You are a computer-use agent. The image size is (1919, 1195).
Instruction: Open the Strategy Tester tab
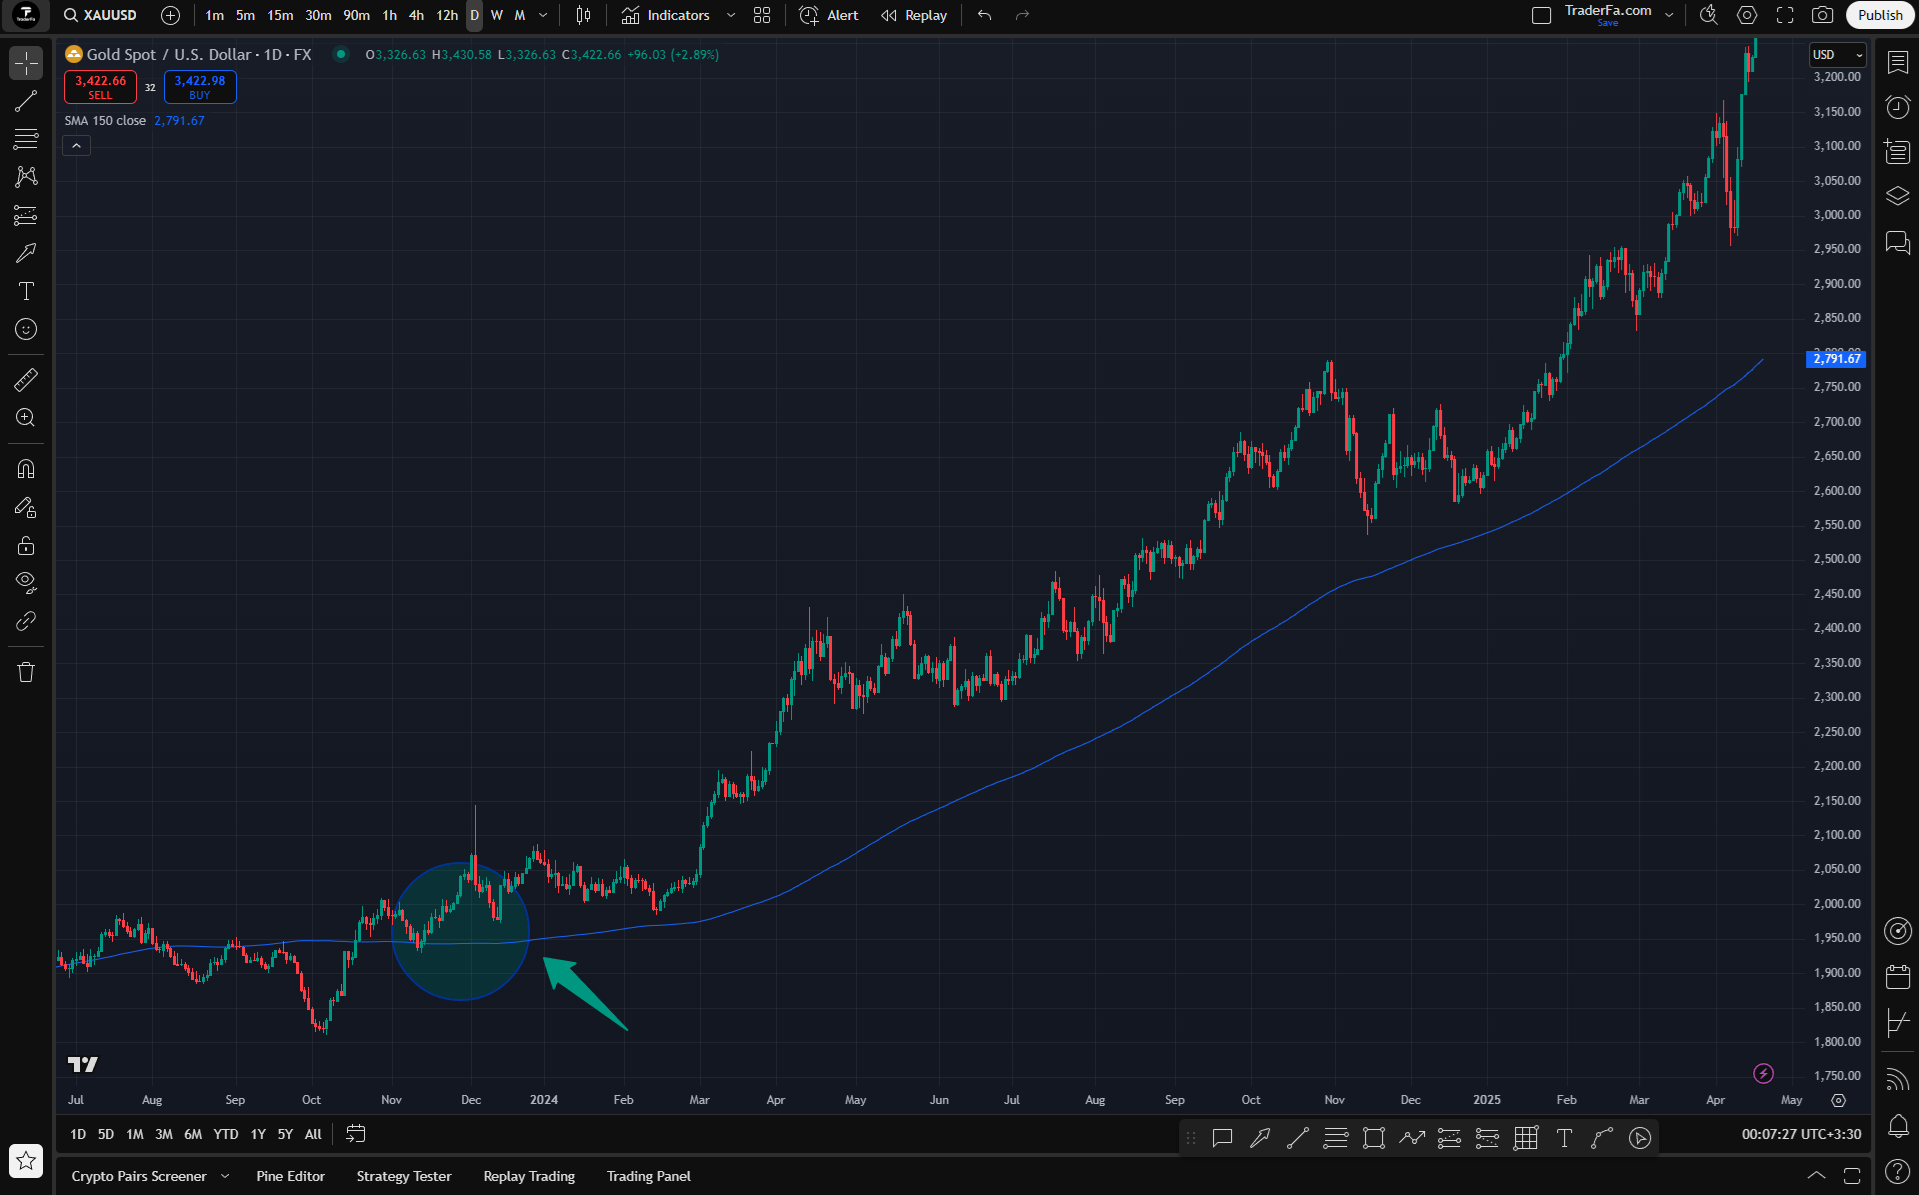tap(404, 1176)
